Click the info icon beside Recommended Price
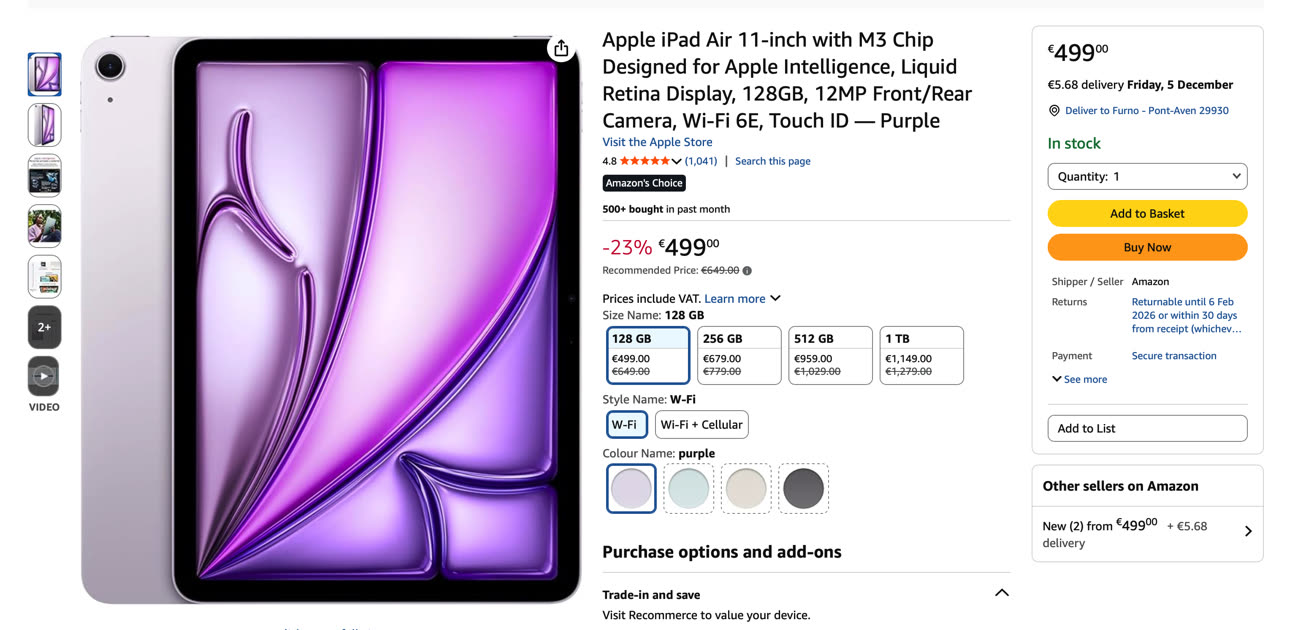 click(x=747, y=271)
